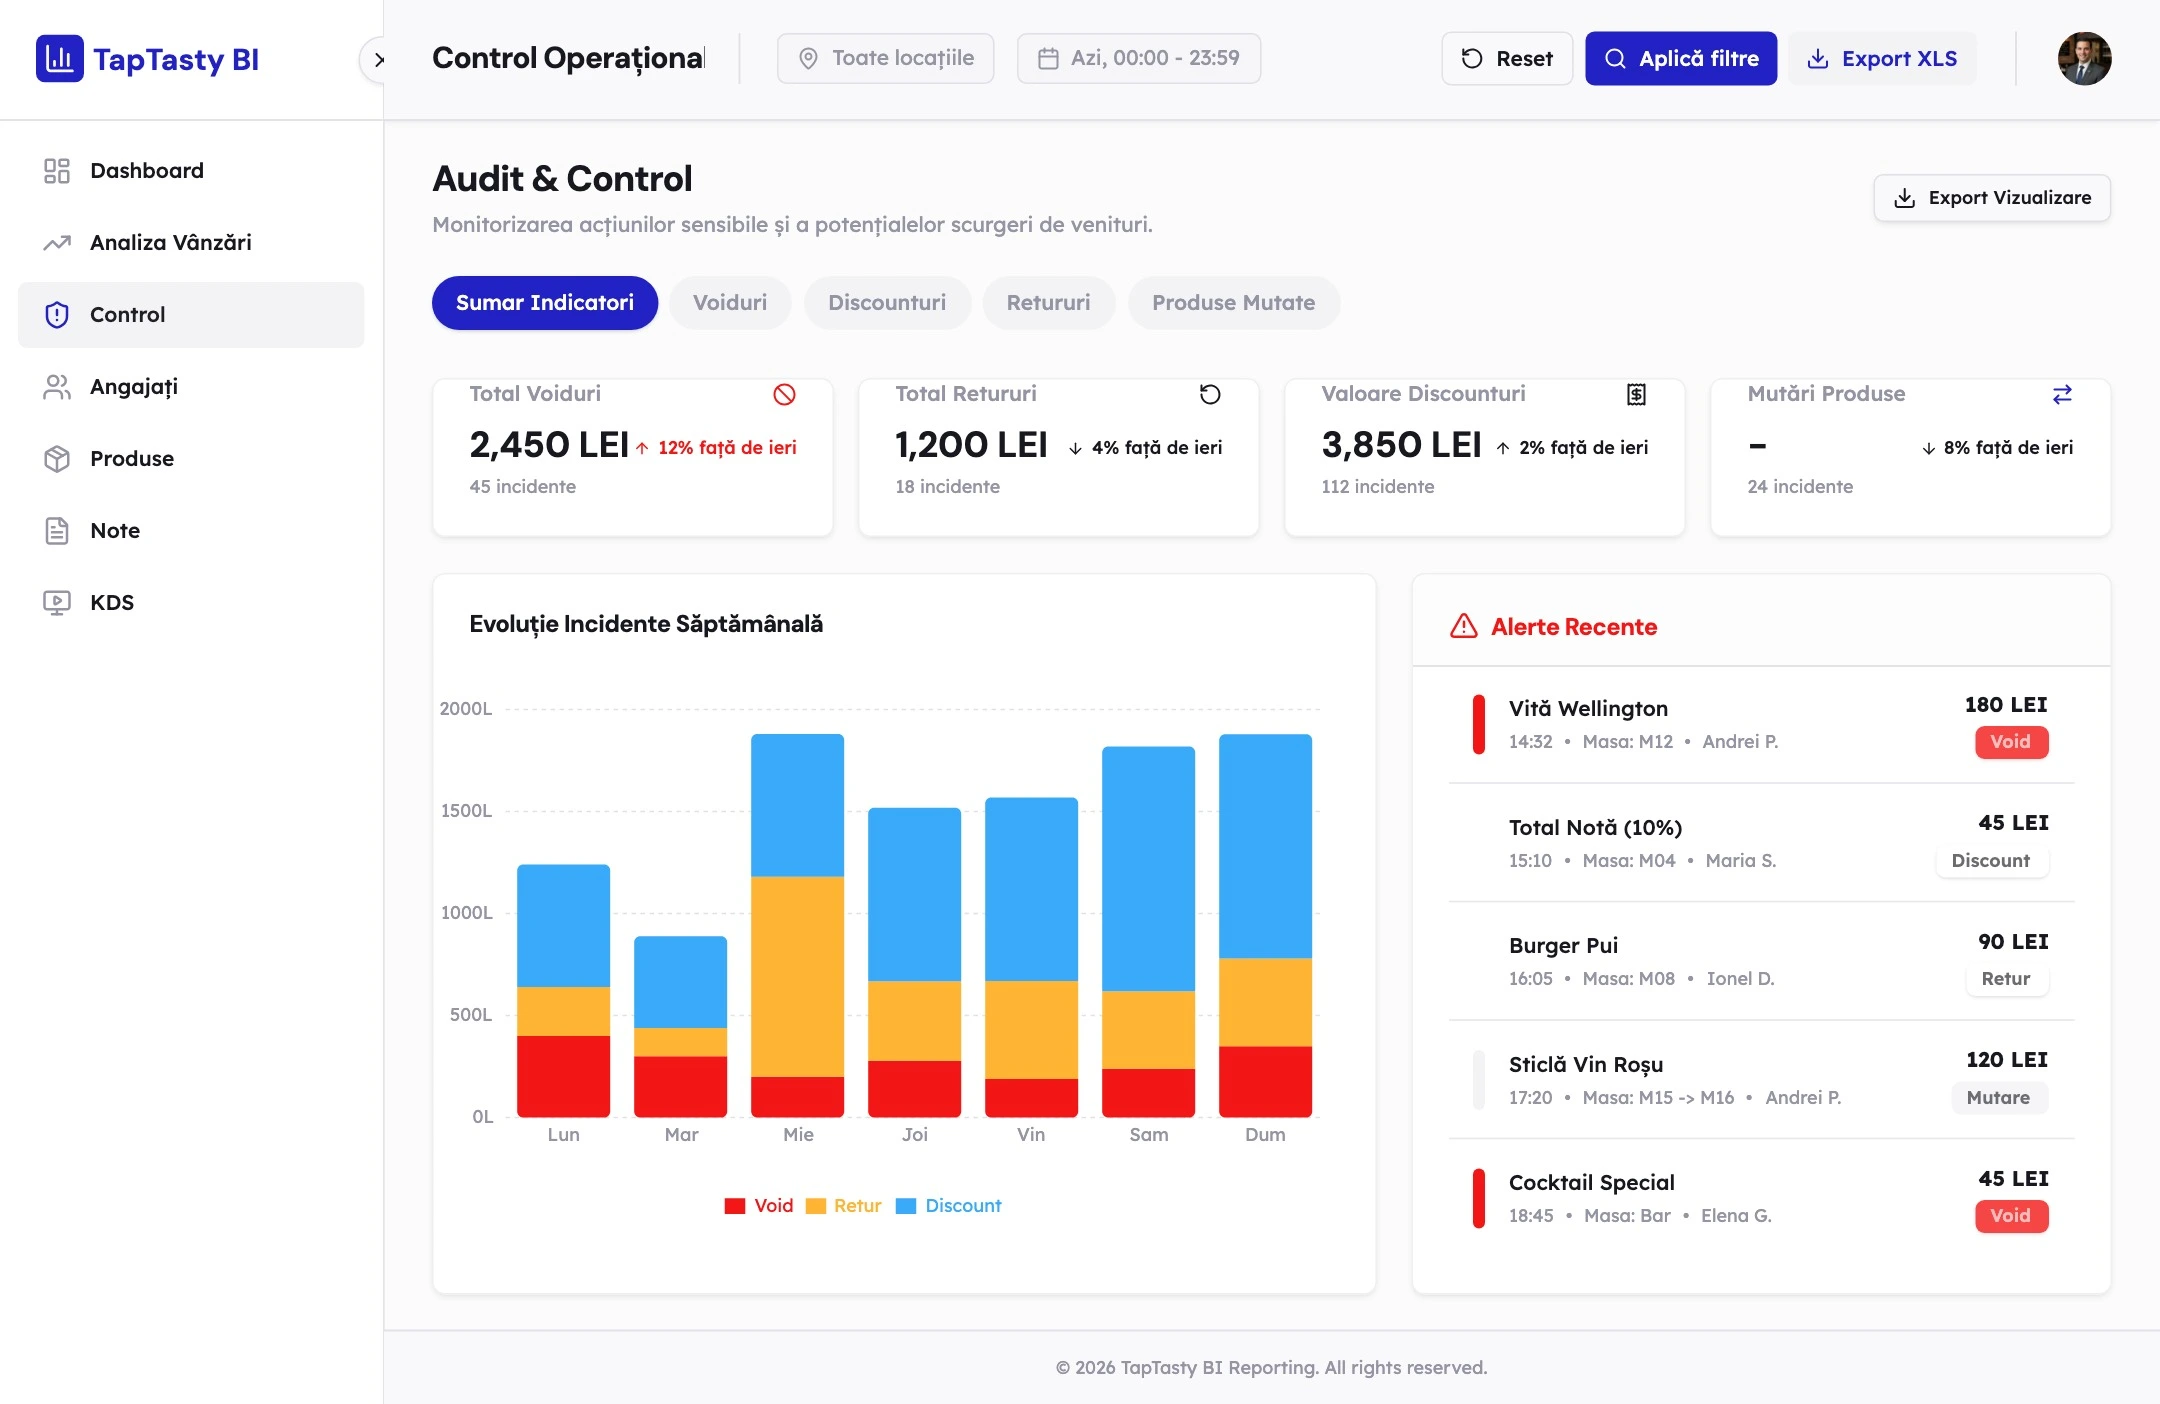Open the Sticlă Vin Roșu alert entry
This screenshot has width=2160, height=1404.
[x=1761, y=1080]
